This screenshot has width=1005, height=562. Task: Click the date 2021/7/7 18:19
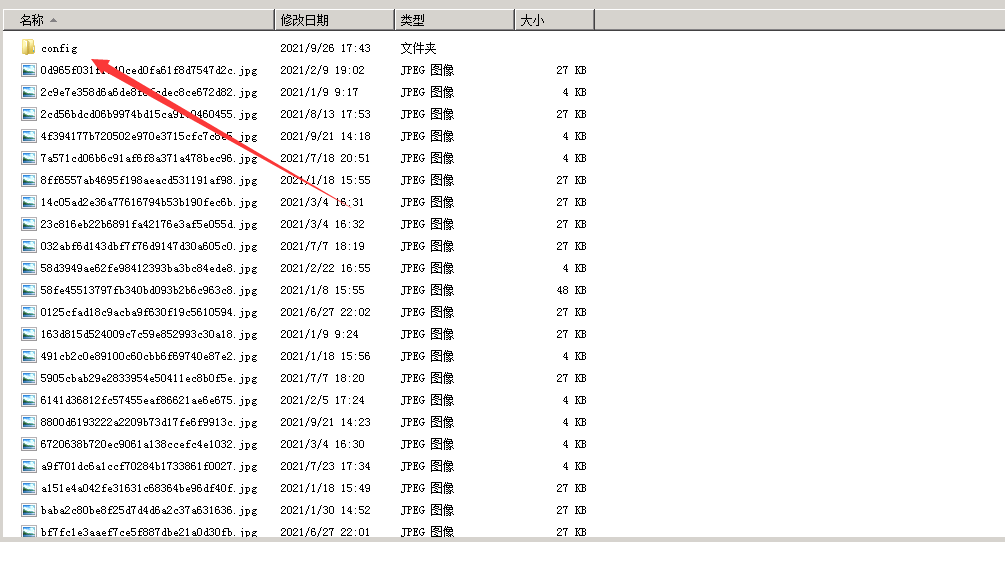coord(322,246)
